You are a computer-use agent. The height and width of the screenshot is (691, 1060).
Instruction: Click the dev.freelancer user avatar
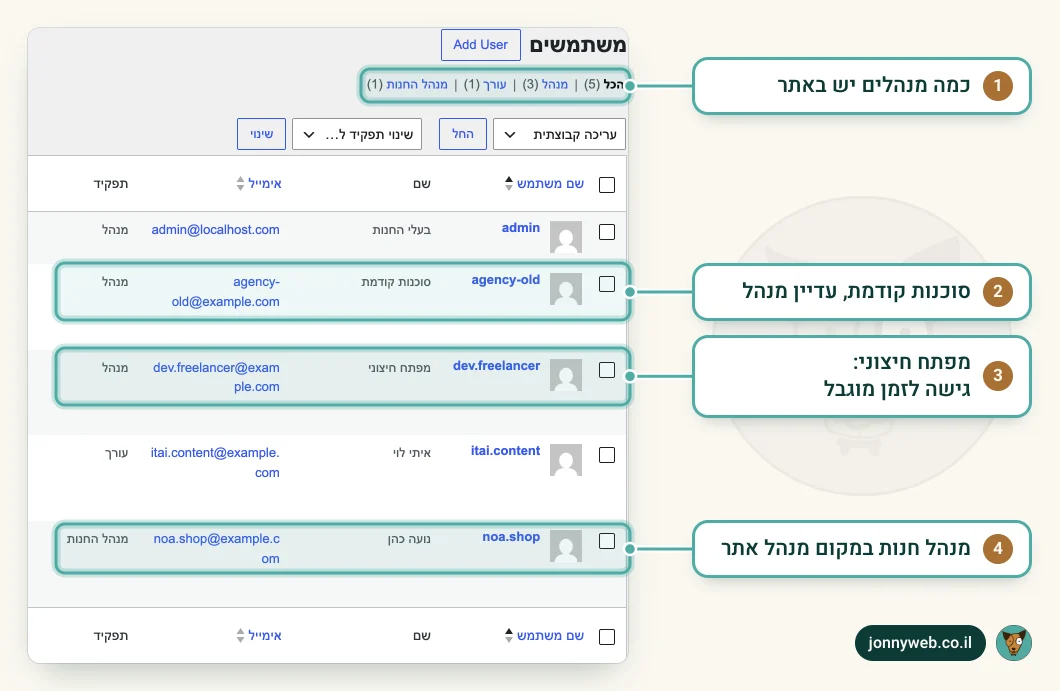pos(566,375)
